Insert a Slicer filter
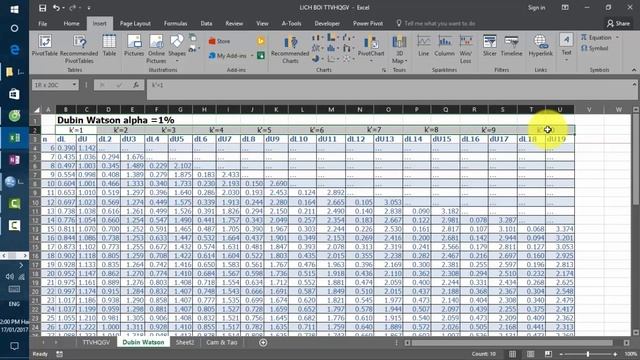 click(x=489, y=46)
